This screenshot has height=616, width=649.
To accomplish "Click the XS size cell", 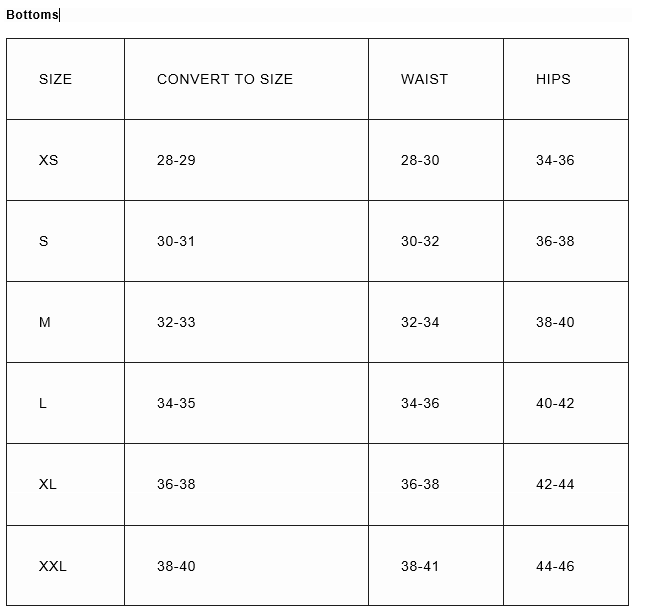I will [x=65, y=160].
